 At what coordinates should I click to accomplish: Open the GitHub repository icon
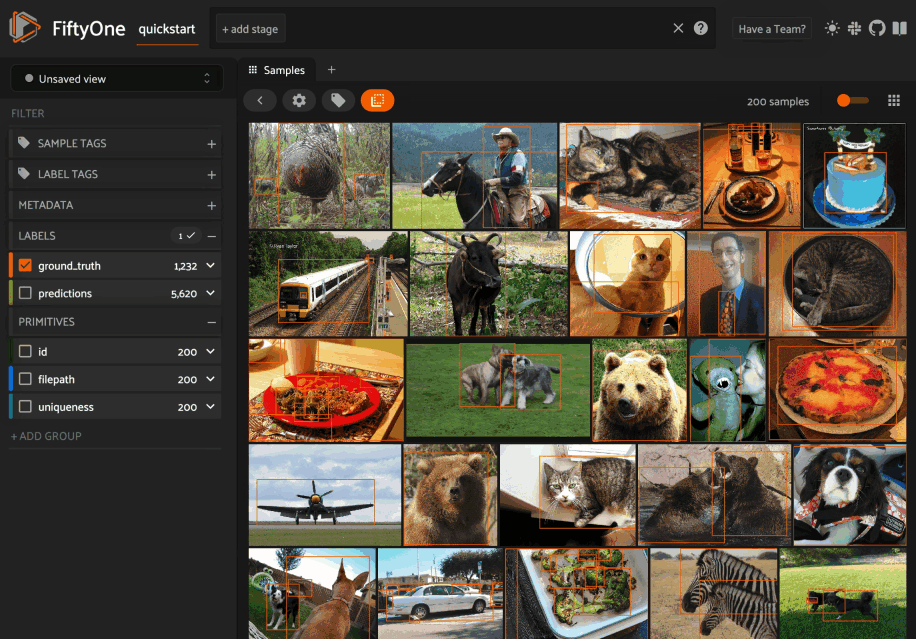point(877,28)
